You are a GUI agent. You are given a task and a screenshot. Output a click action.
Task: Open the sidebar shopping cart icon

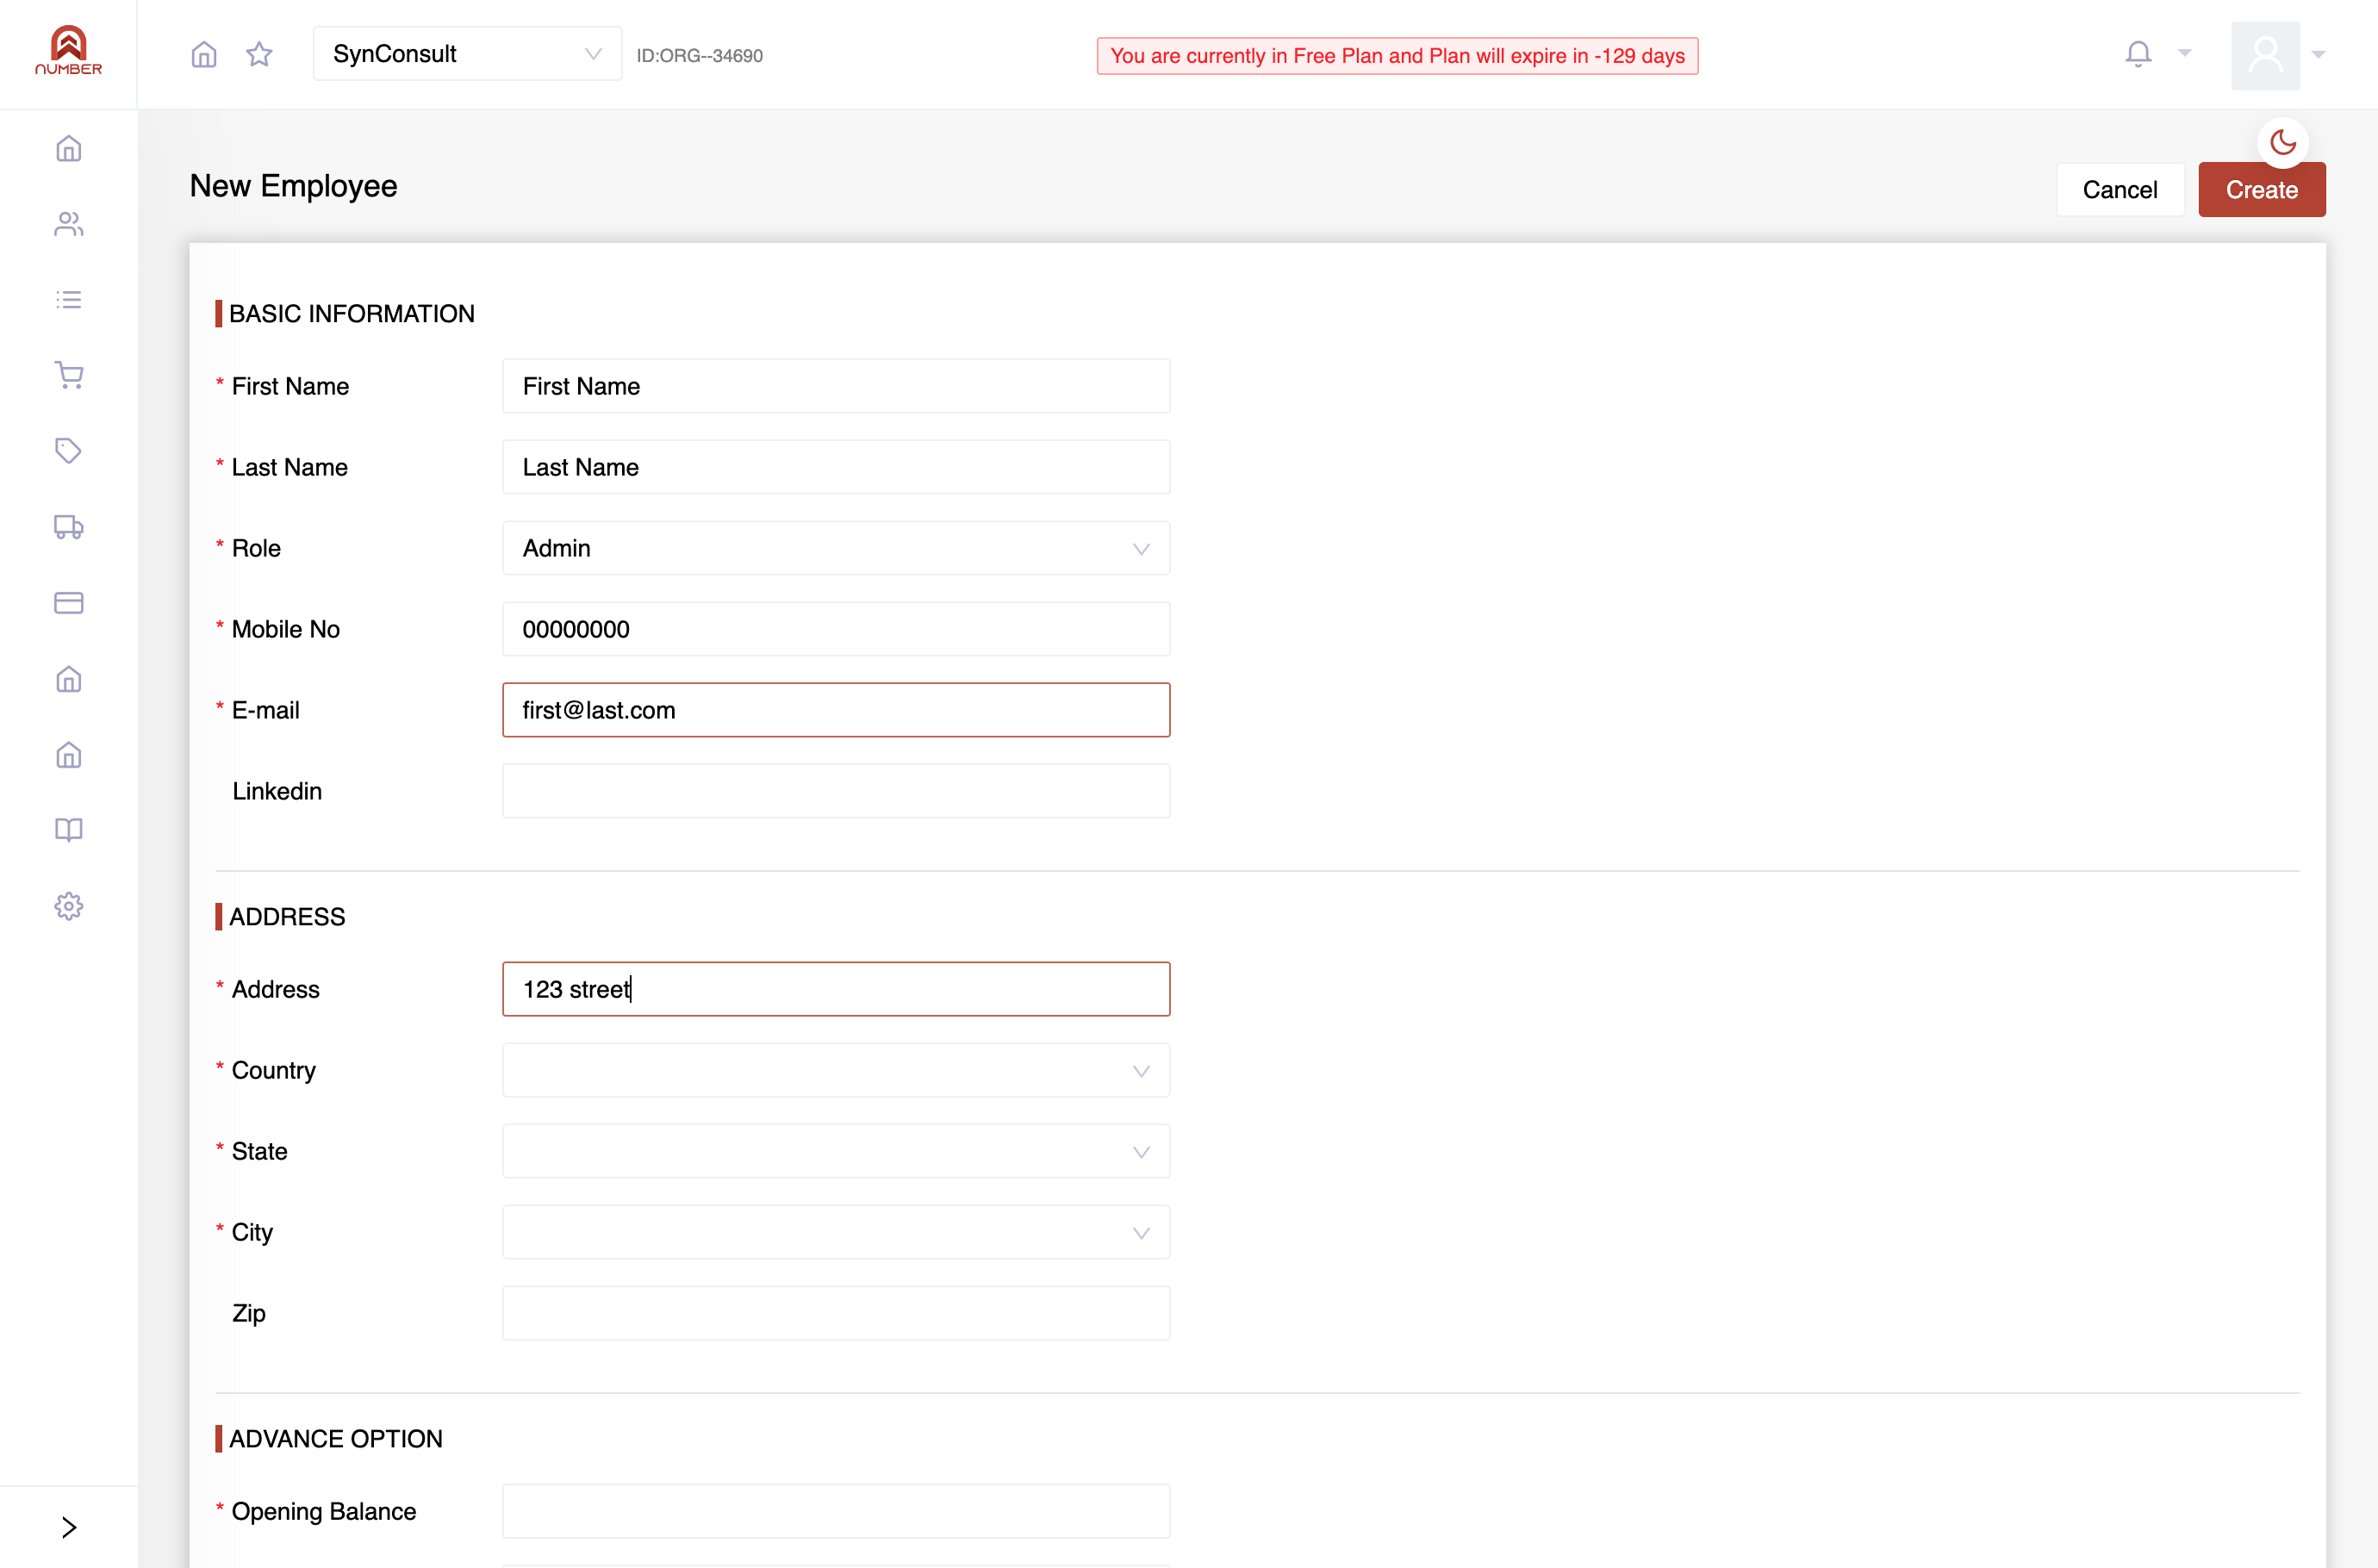point(69,375)
